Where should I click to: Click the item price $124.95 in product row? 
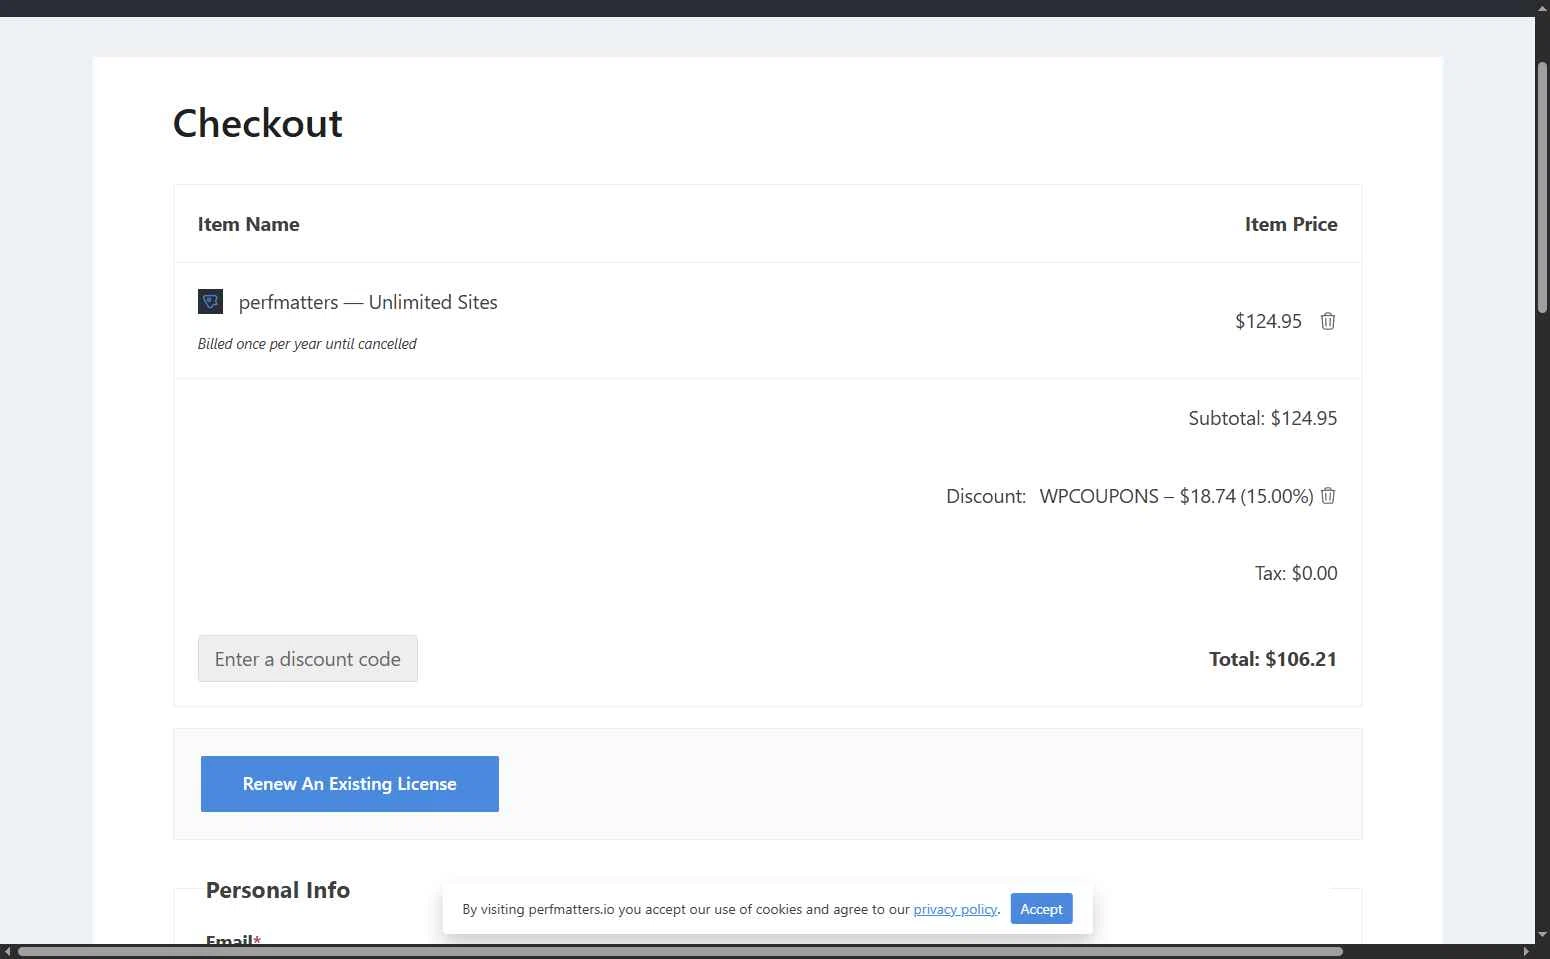tap(1268, 321)
